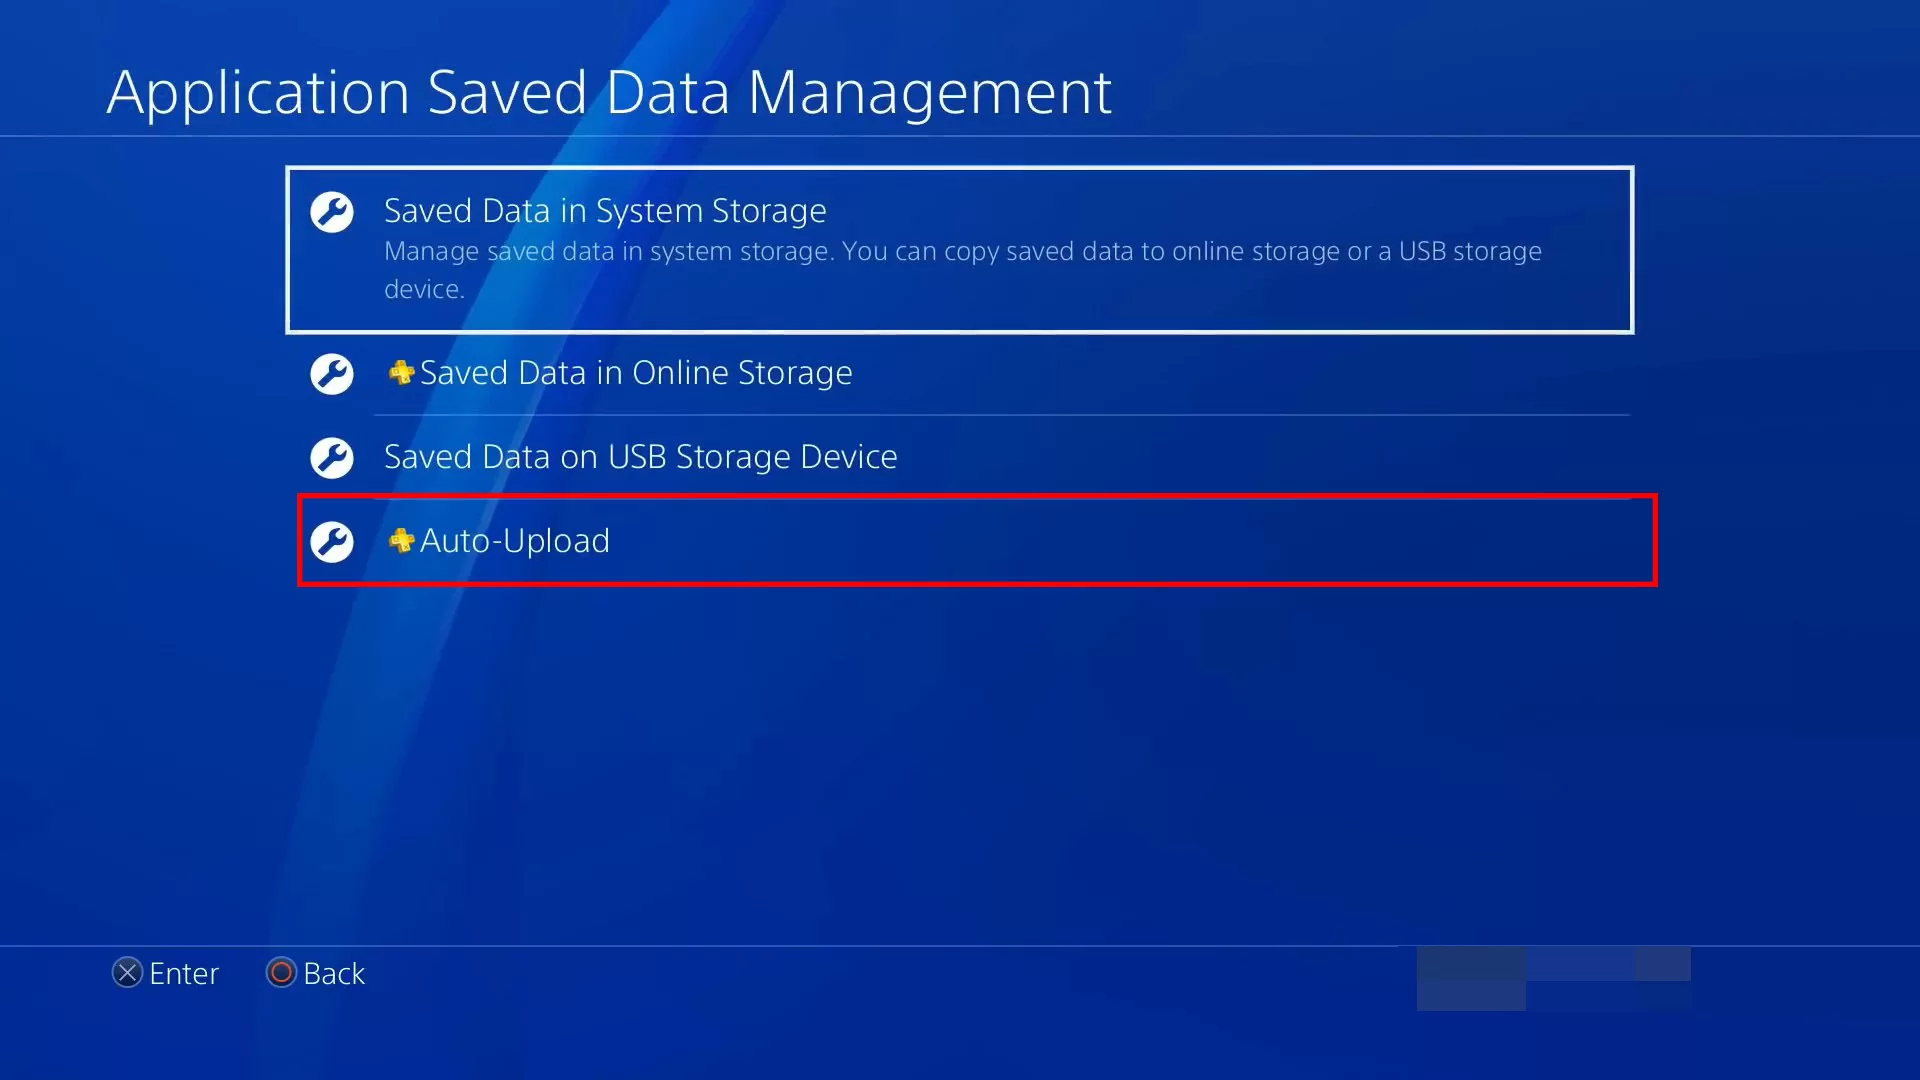This screenshot has width=1920, height=1080.
Task: Choose Saved Data on USB Storage Device
Action: pos(640,457)
